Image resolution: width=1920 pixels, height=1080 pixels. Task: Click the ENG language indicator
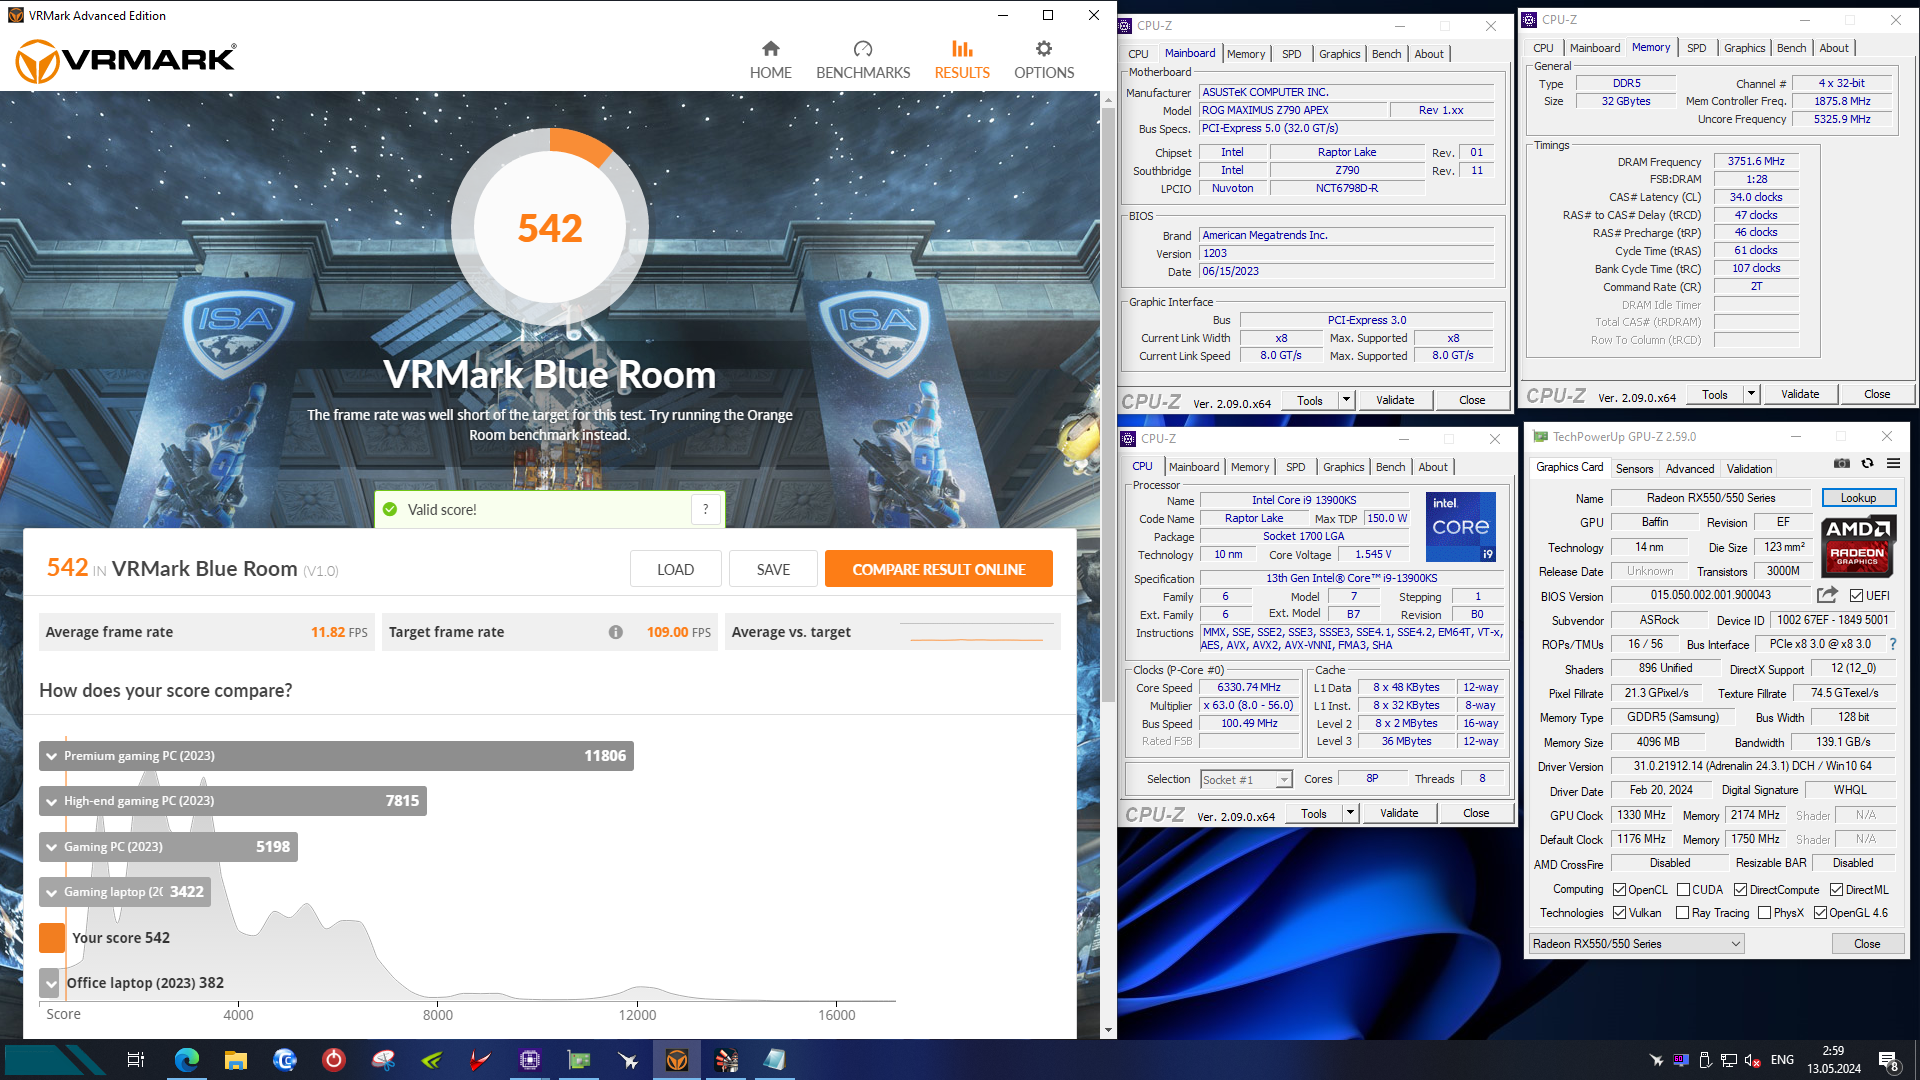pos(1782,1060)
